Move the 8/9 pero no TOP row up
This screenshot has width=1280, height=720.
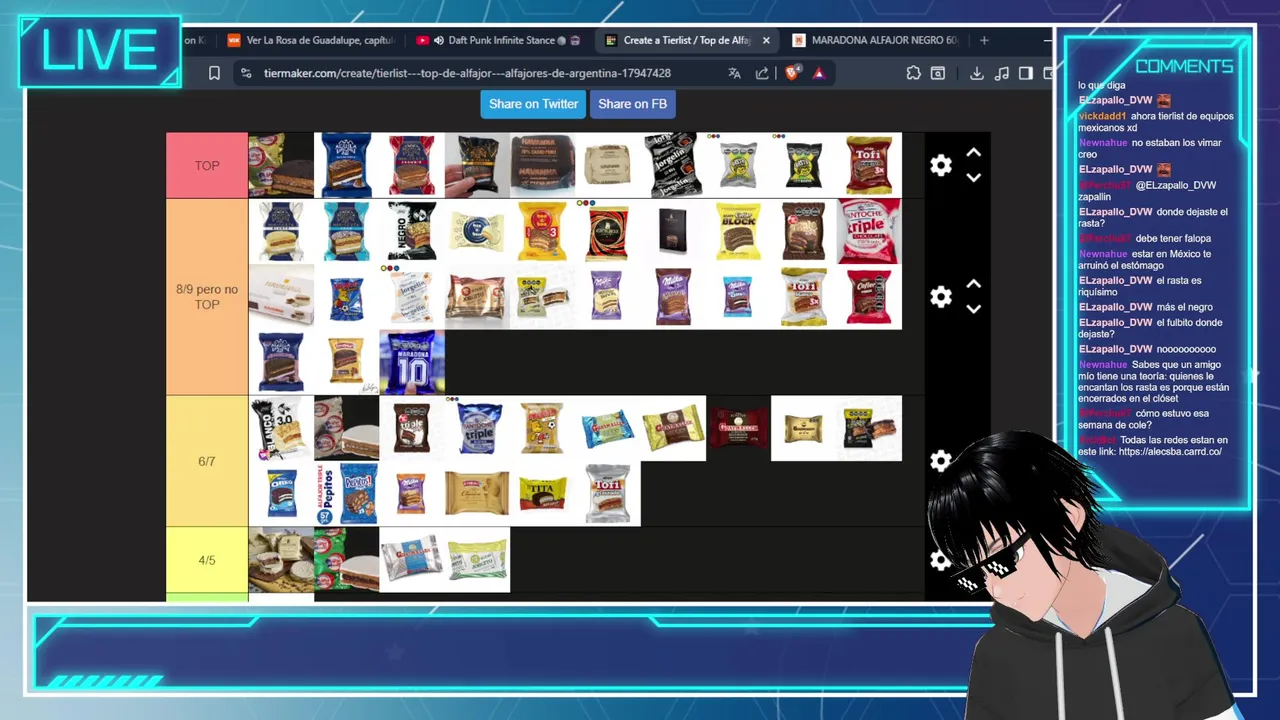[974, 284]
